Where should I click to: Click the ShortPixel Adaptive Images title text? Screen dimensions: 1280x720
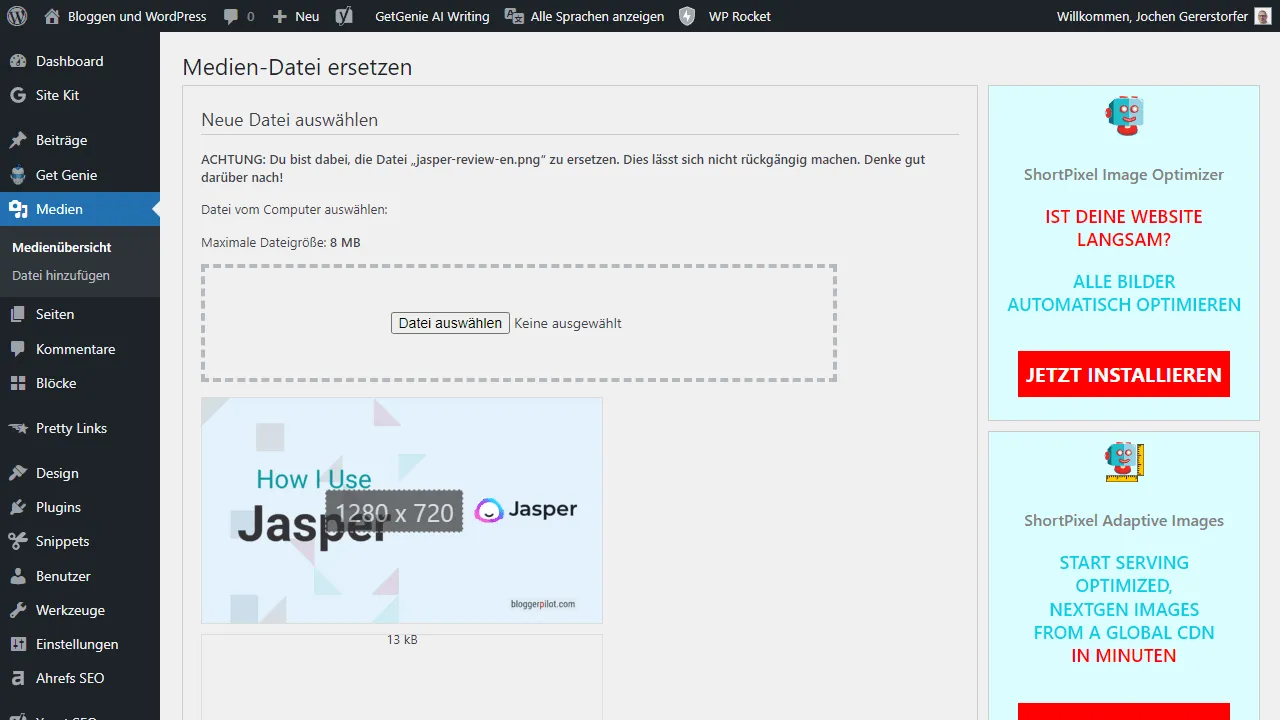[1124, 520]
